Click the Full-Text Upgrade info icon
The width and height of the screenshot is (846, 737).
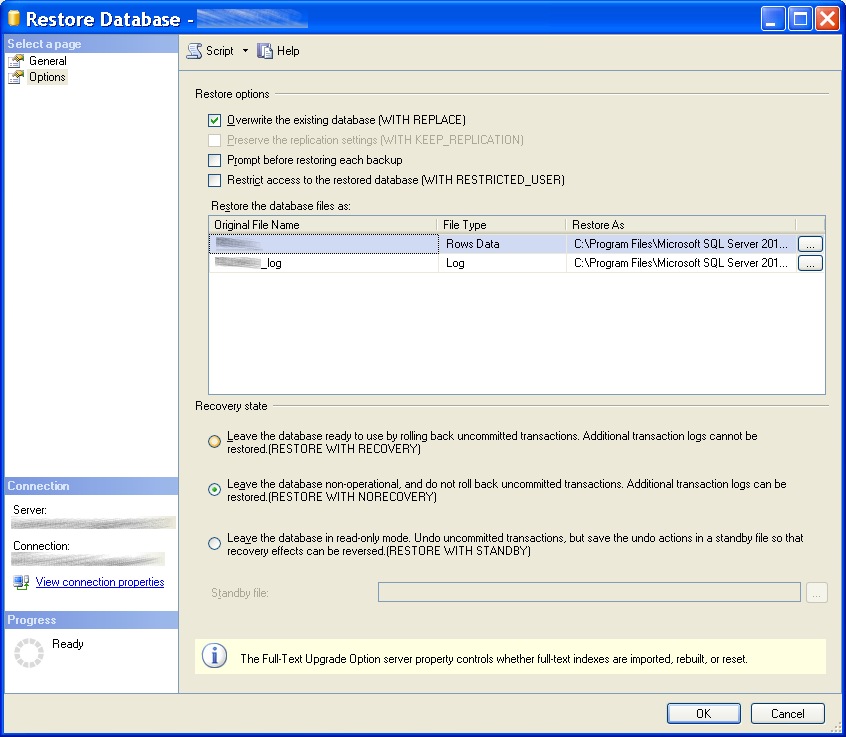click(x=214, y=657)
